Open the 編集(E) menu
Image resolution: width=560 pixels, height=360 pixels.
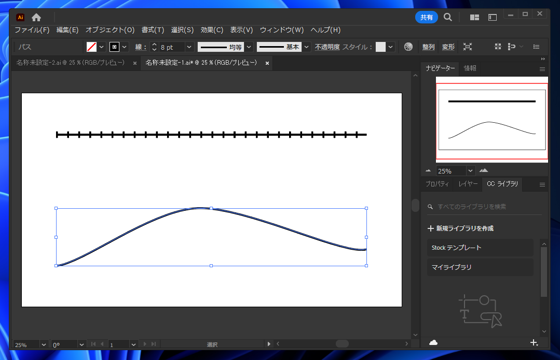click(x=67, y=30)
